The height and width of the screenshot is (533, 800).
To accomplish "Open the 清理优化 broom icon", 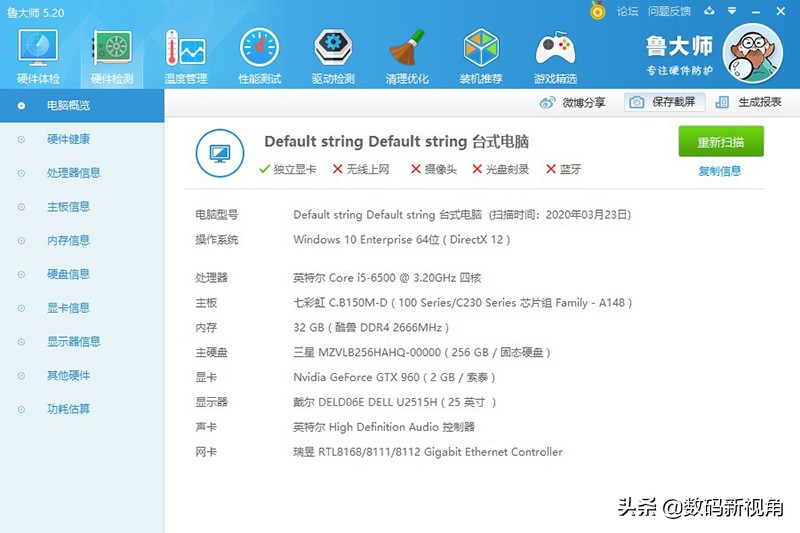I will coord(407,48).
